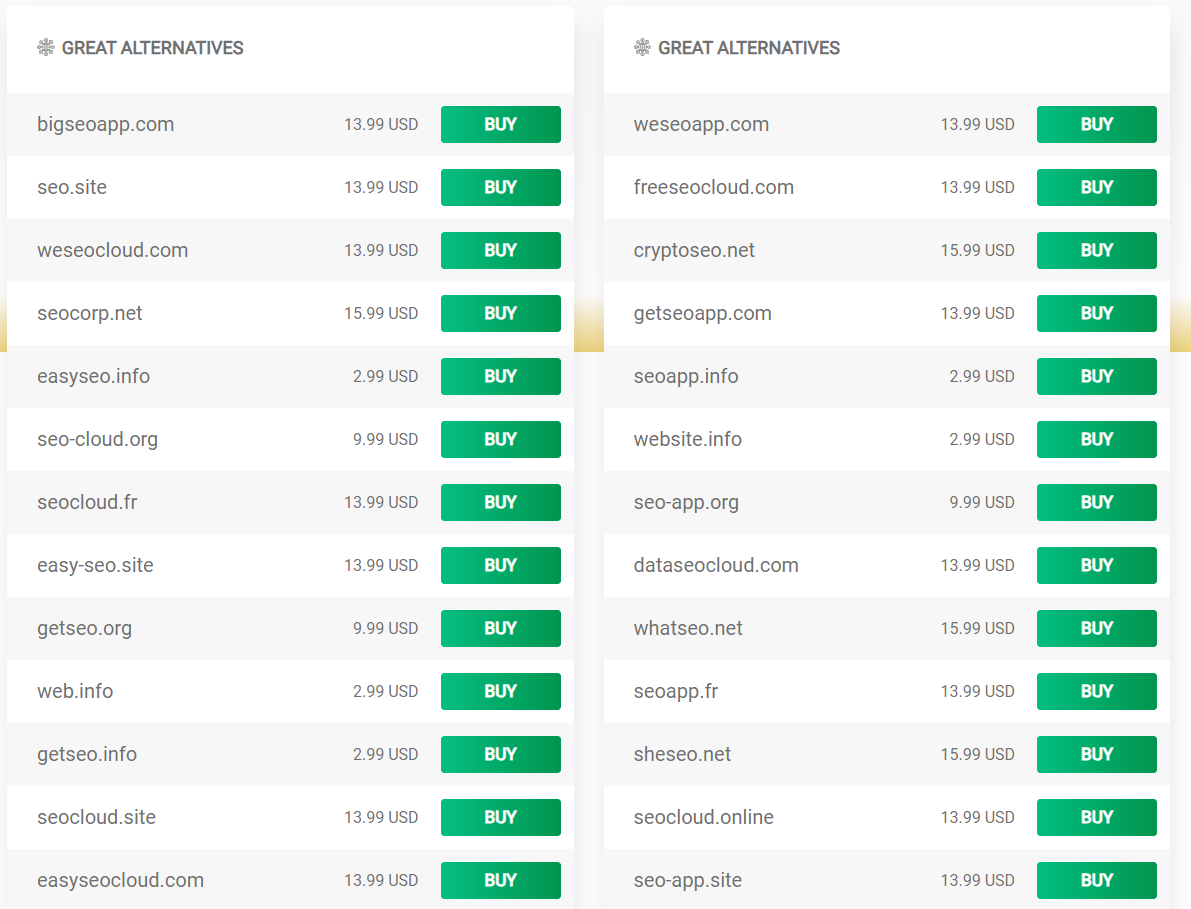This screenshot has height=909, width=1191.
Task: Click BUY for seo.site
Action: click(x=500, y=187)
